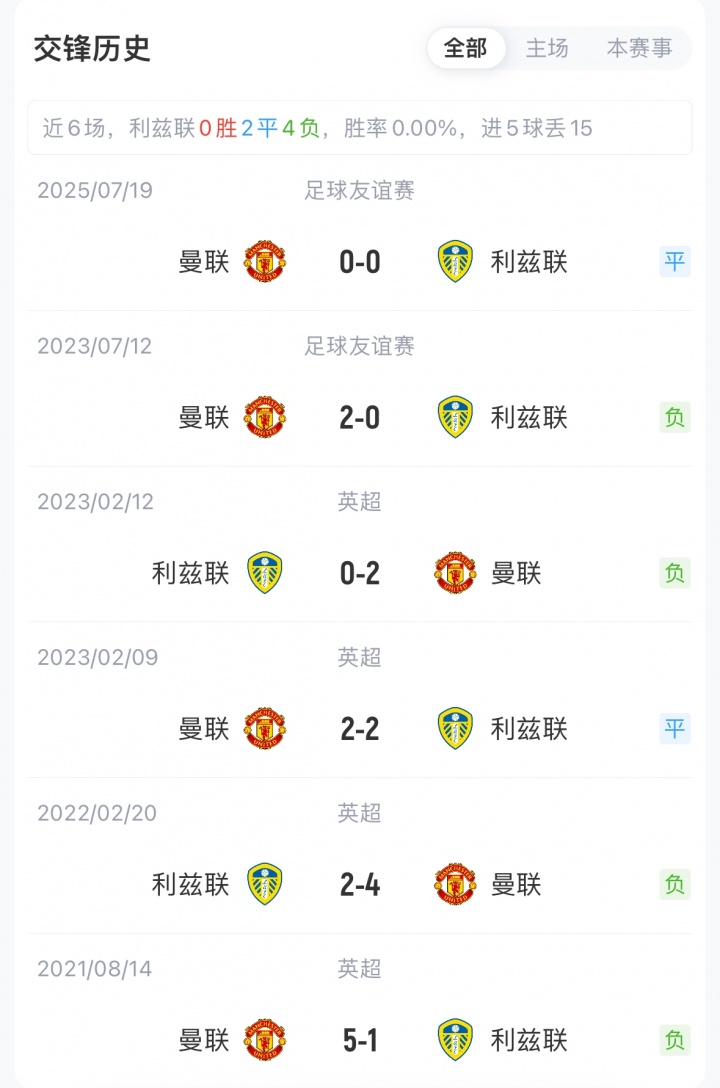Open the 5-1 match score
Viewport: 720px width, 1088px height.
click(360, 1041)
